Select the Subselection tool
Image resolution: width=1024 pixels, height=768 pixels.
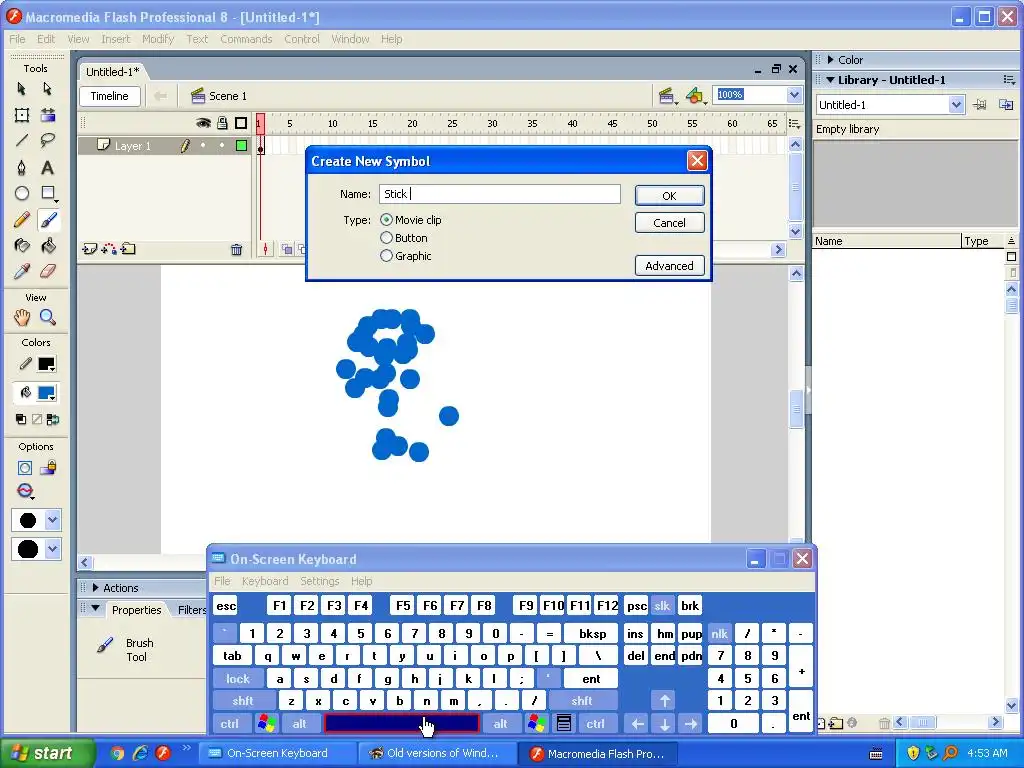[47, 89]
